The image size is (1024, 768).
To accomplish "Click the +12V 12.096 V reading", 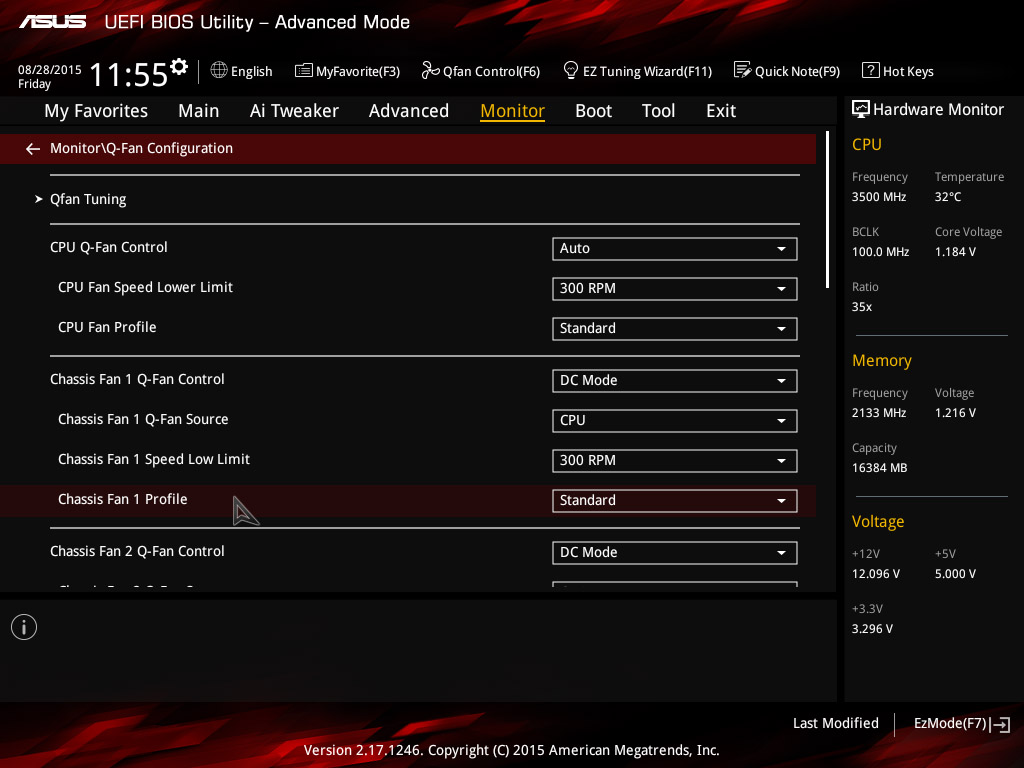I will click(876, 574).
